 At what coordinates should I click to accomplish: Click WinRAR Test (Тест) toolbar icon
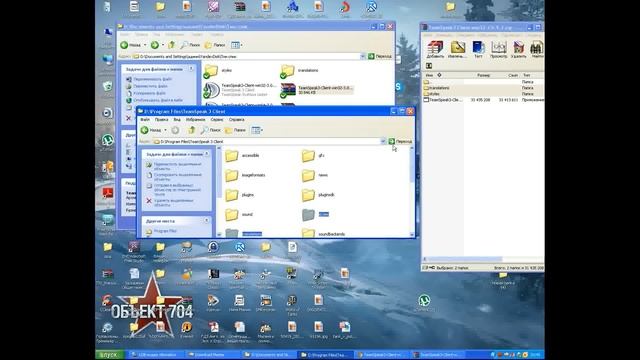[x=478, y=49]
